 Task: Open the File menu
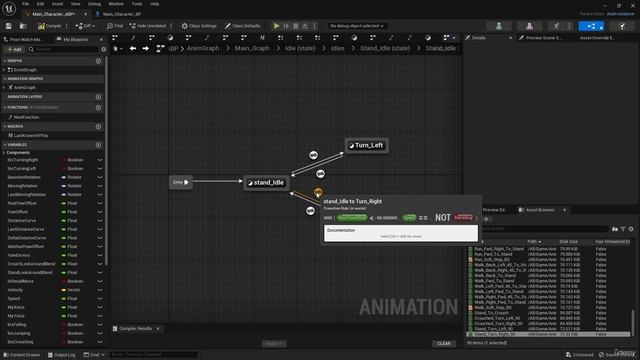25,4
